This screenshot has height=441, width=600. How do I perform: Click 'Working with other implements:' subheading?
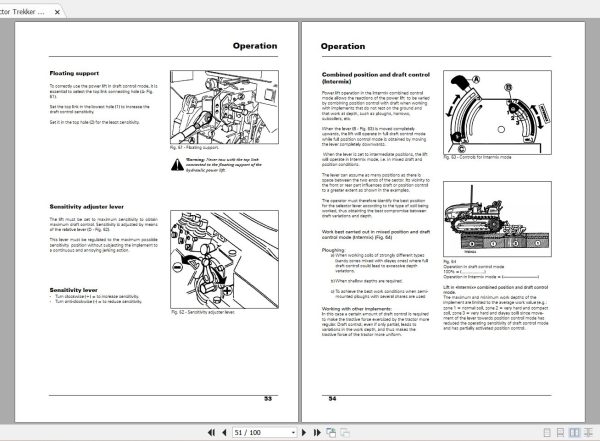(357, 309)
